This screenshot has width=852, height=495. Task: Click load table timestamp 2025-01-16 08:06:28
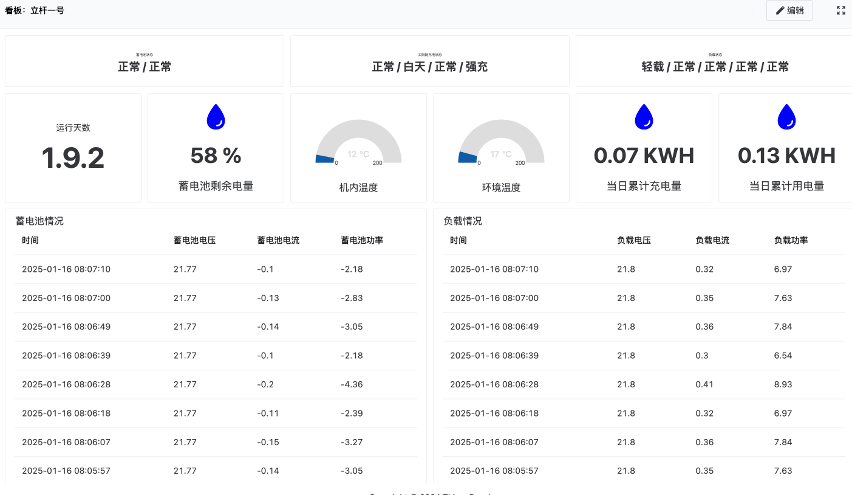[494, 384]
